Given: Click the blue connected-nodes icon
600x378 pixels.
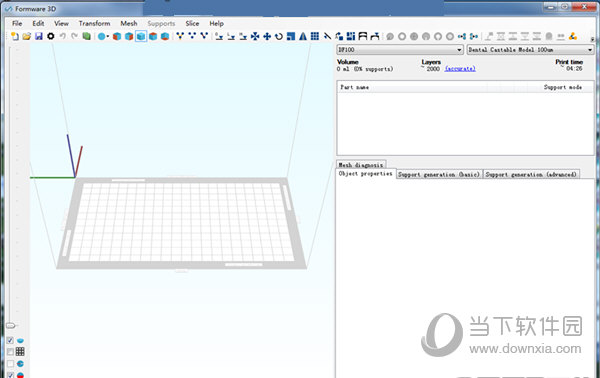Looking at the screenshot, I should [462, 36].
